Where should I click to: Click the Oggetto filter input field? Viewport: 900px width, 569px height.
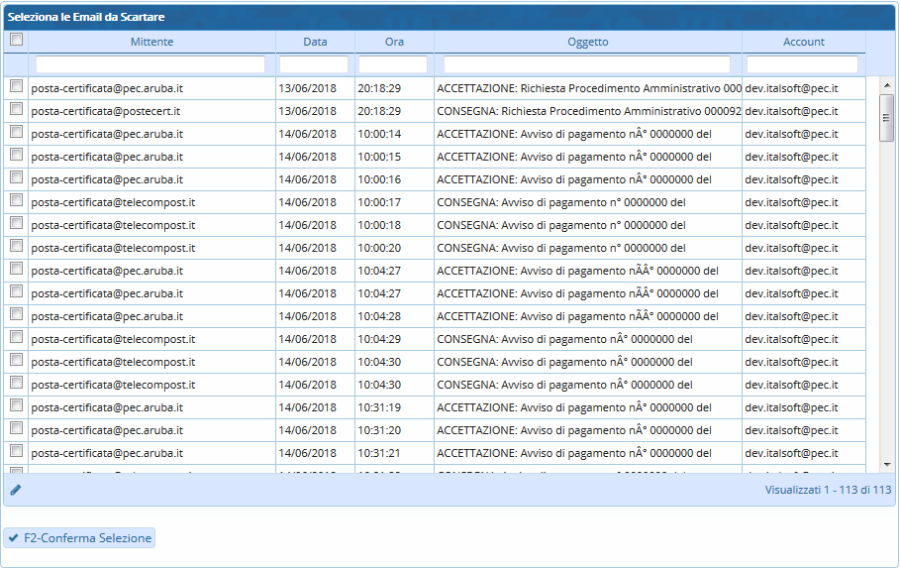coord(587,65)
